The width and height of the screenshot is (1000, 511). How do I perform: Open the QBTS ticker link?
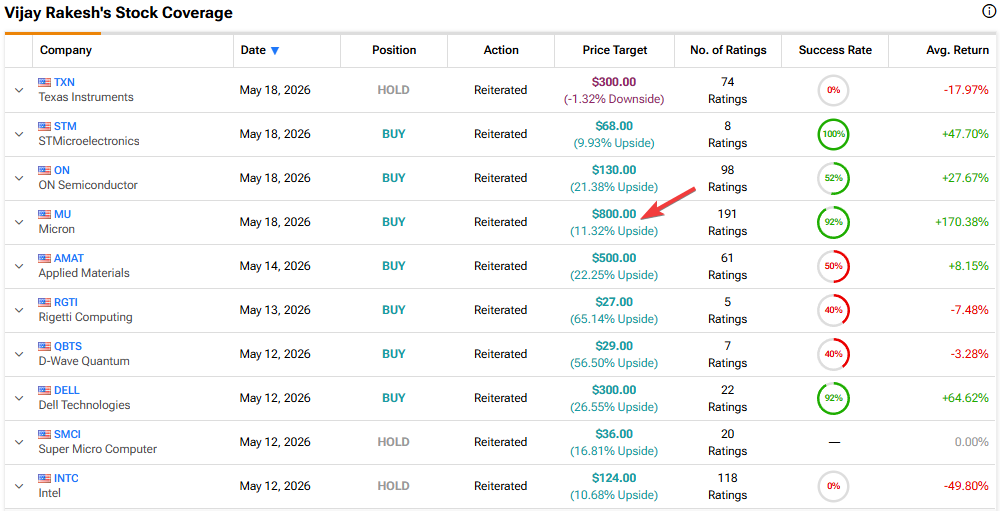[68, 346]
